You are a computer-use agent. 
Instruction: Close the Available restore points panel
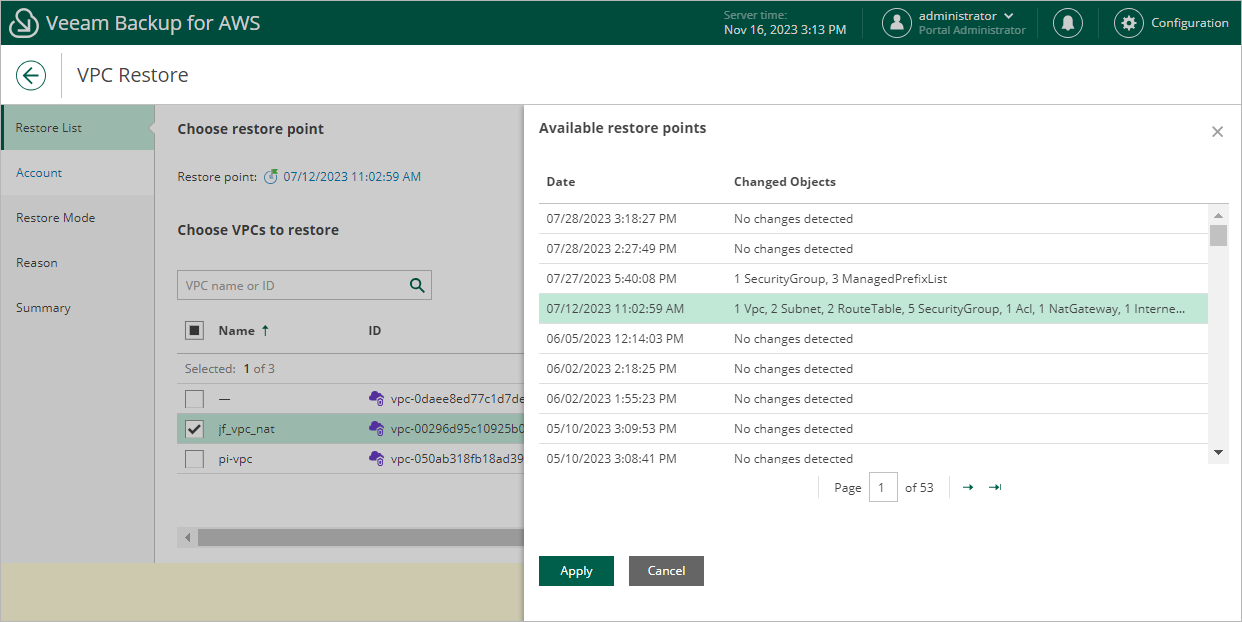click(1217, 131)
